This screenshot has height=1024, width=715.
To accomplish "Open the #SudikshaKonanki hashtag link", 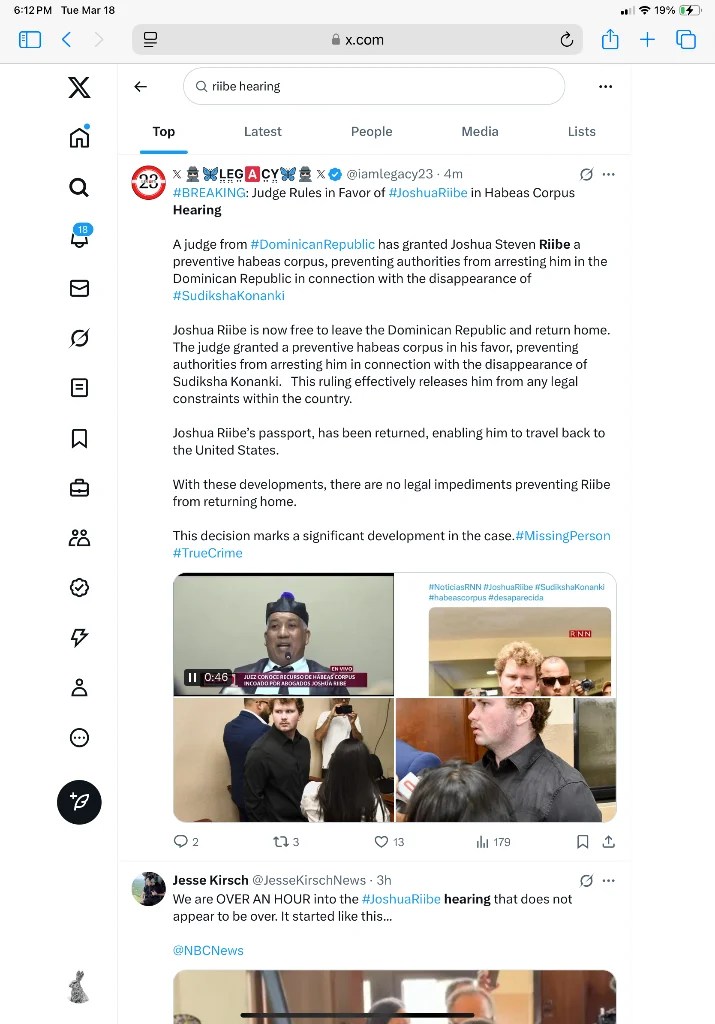I will pyautogui.click(x=229, y=295).
